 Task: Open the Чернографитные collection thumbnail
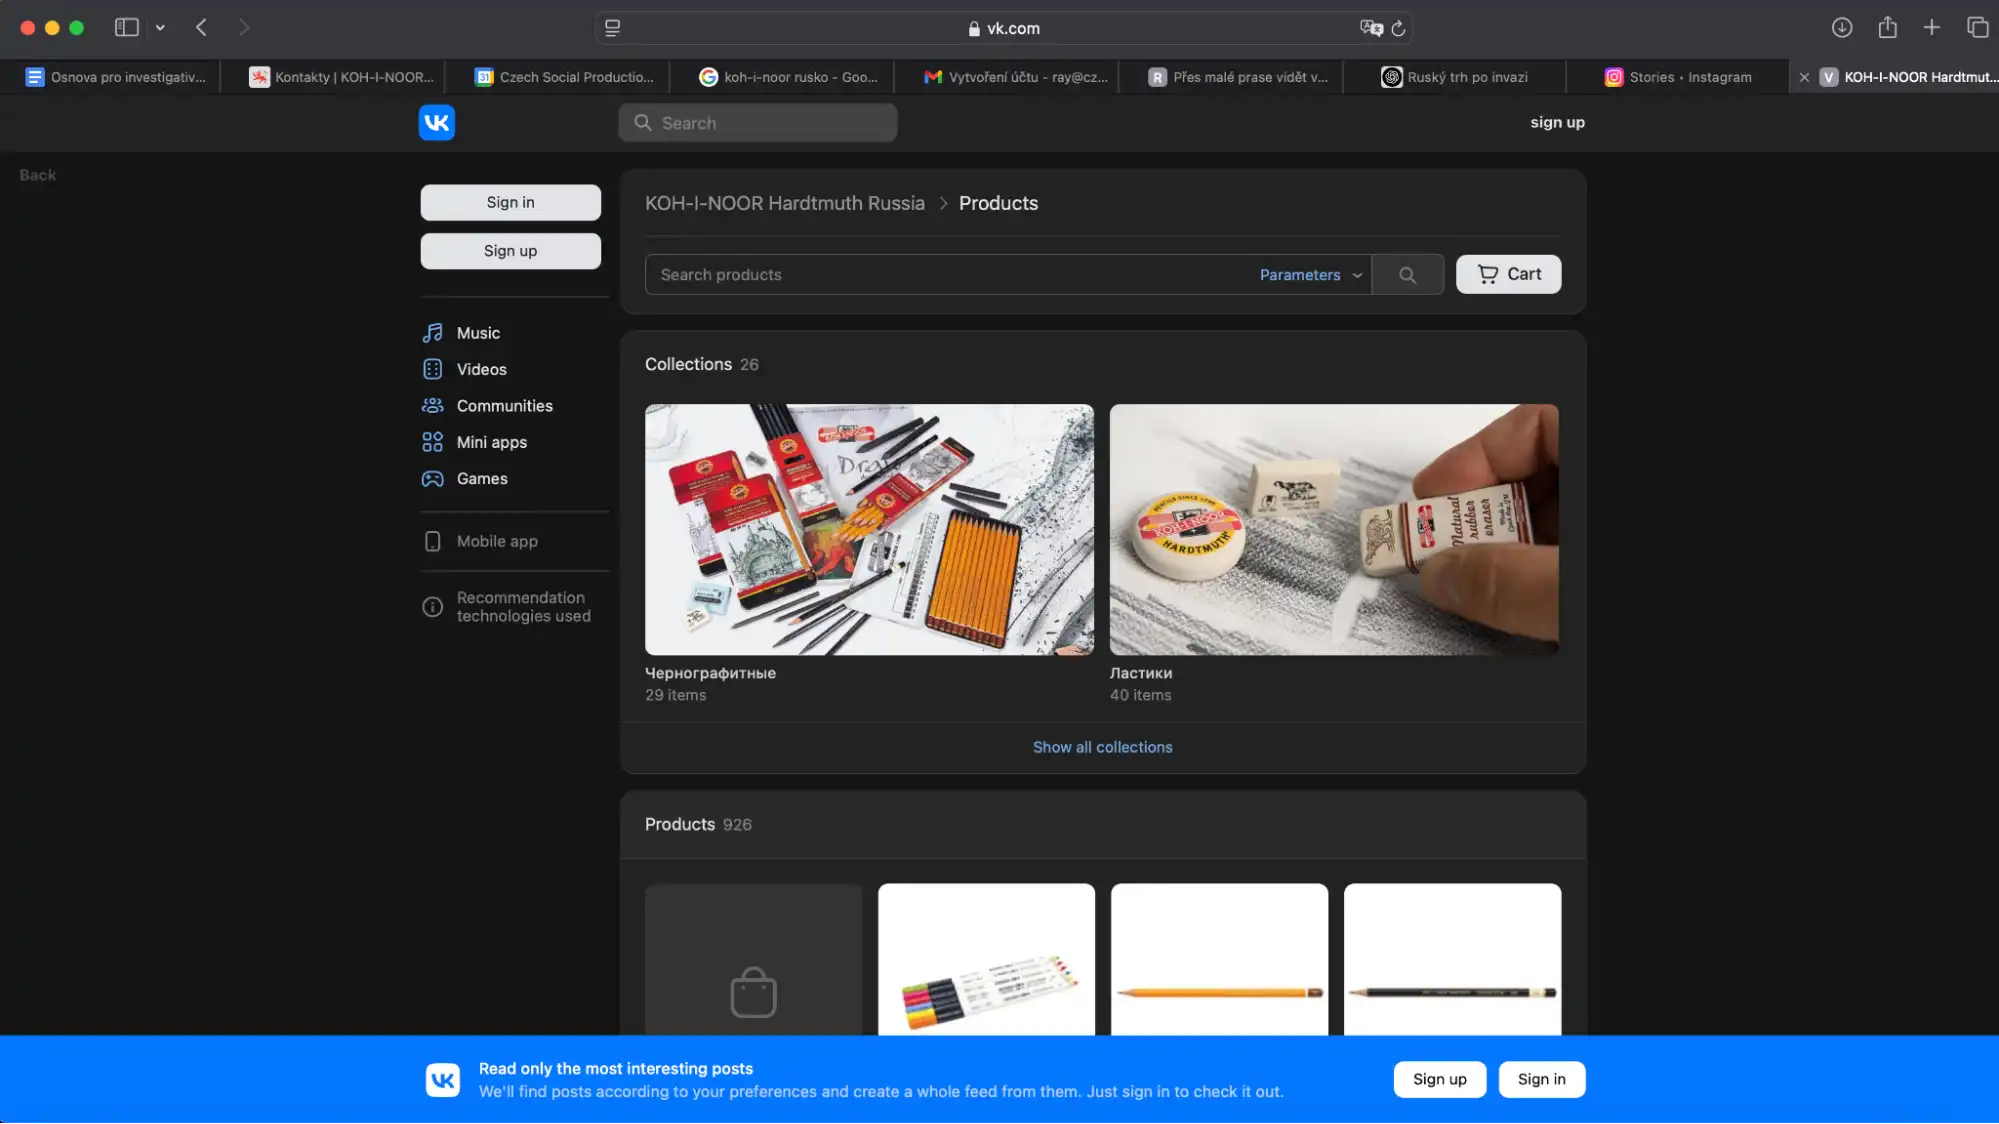pos(869,530)
